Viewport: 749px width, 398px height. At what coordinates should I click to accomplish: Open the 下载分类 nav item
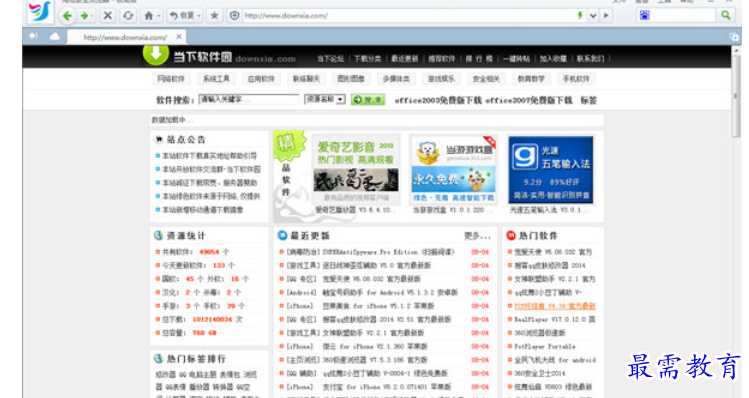[367, 59]
